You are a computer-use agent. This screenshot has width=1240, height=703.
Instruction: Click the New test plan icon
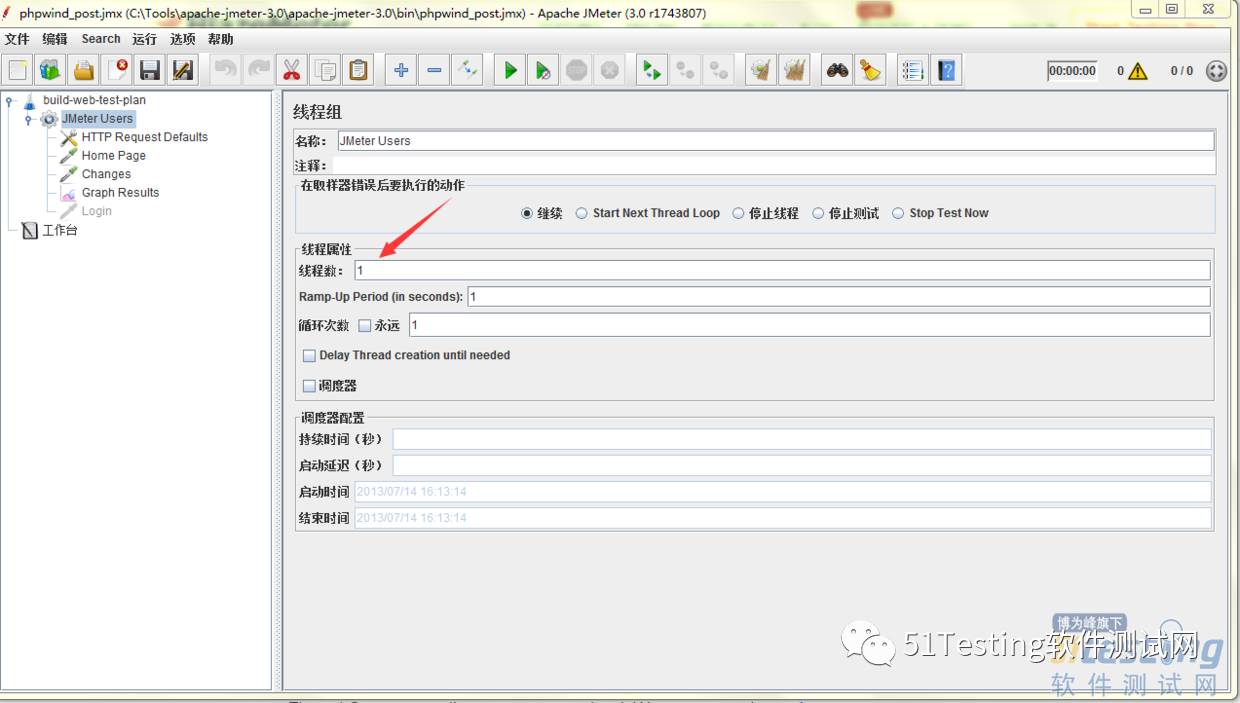(x=17, y=70)
